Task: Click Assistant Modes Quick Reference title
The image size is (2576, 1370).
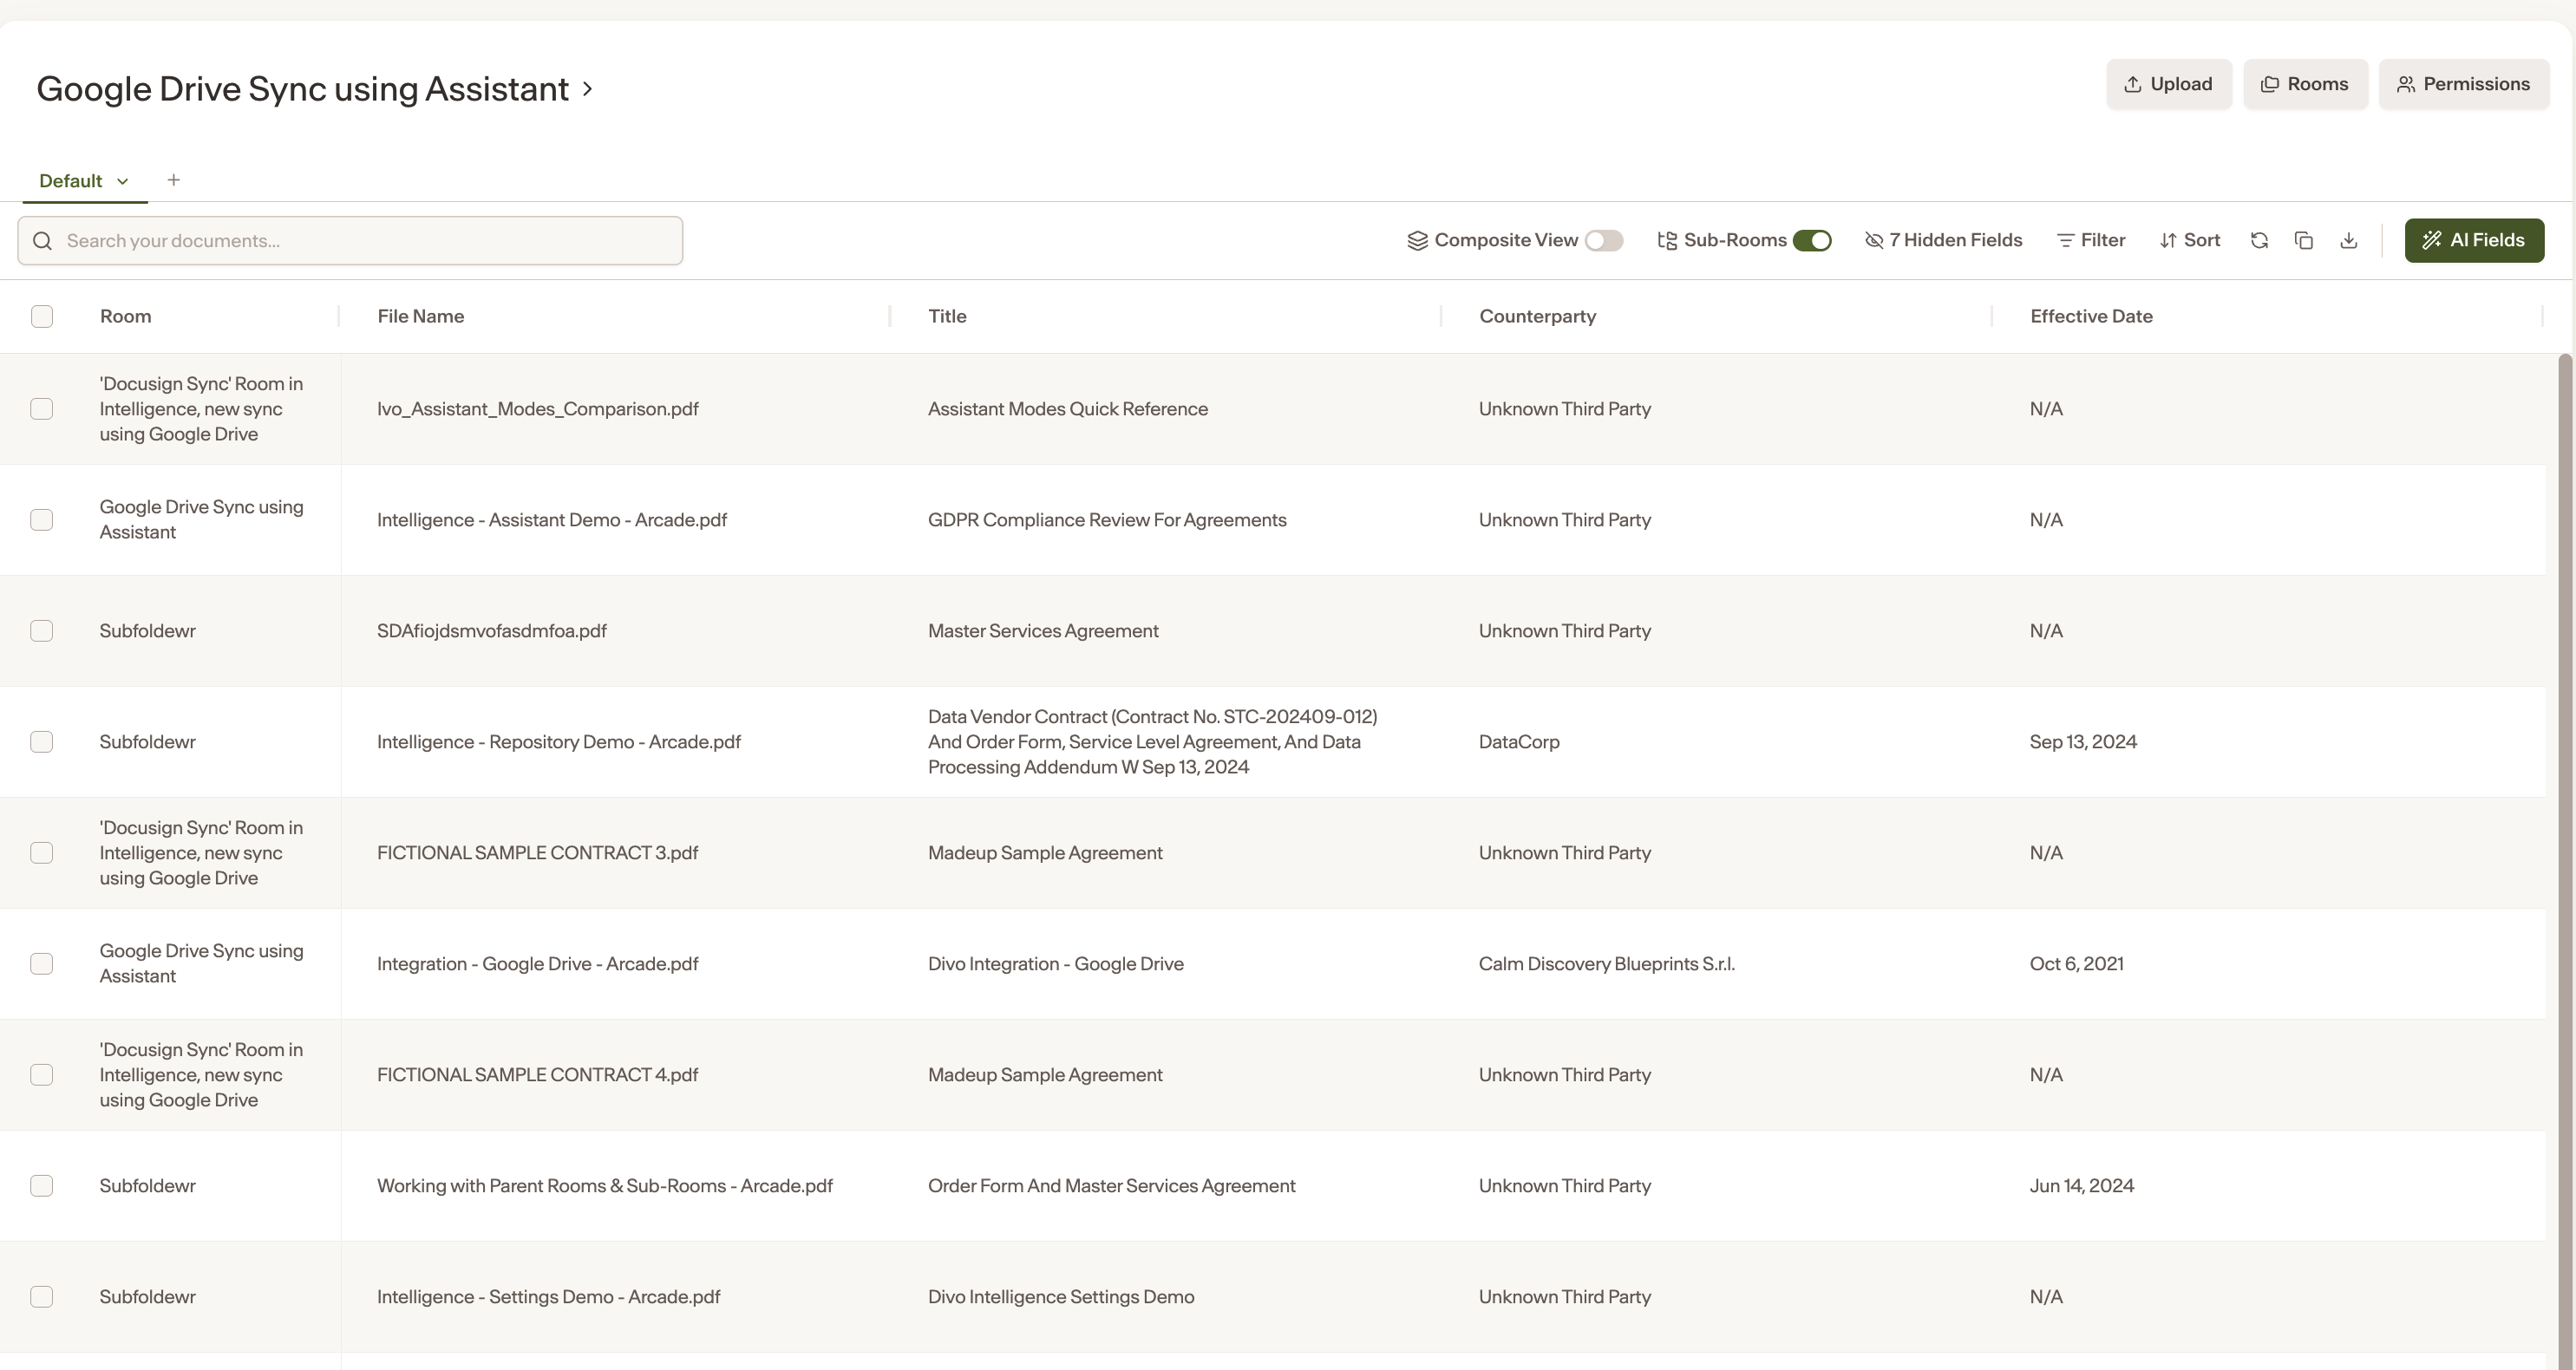Action: point(1068,409)
